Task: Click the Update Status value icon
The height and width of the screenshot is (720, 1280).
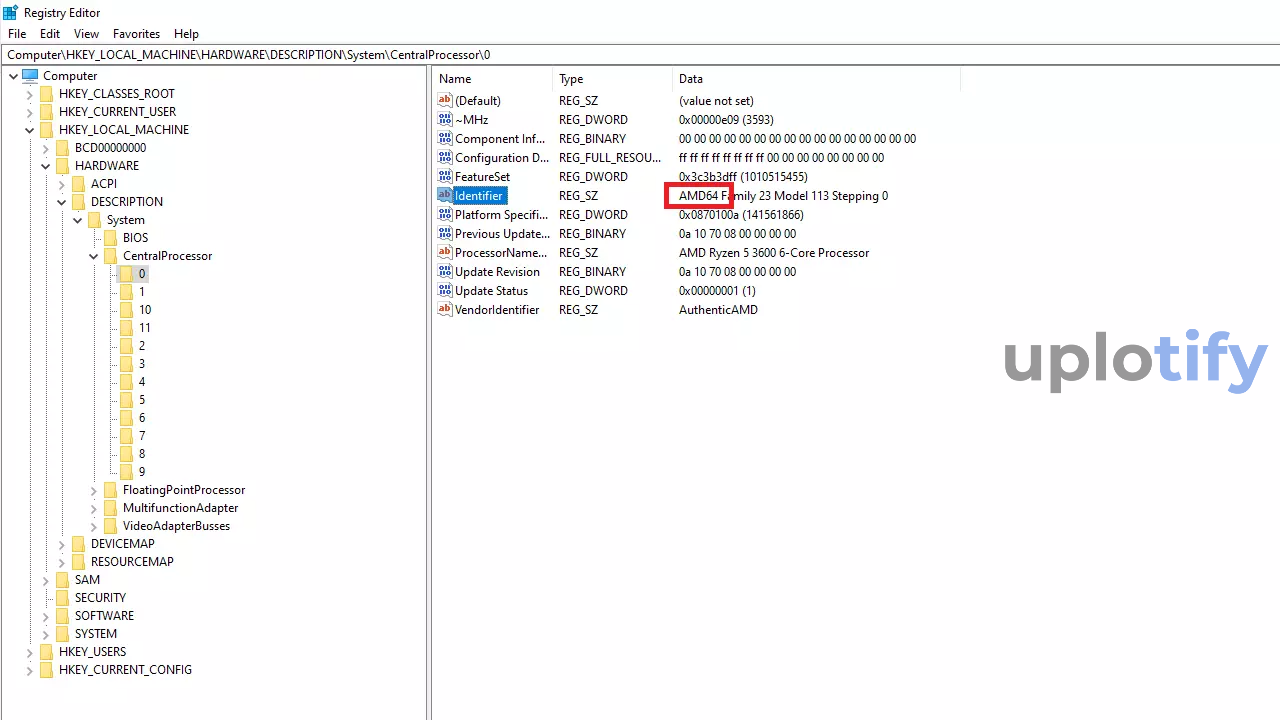Action: pos(445,290)
